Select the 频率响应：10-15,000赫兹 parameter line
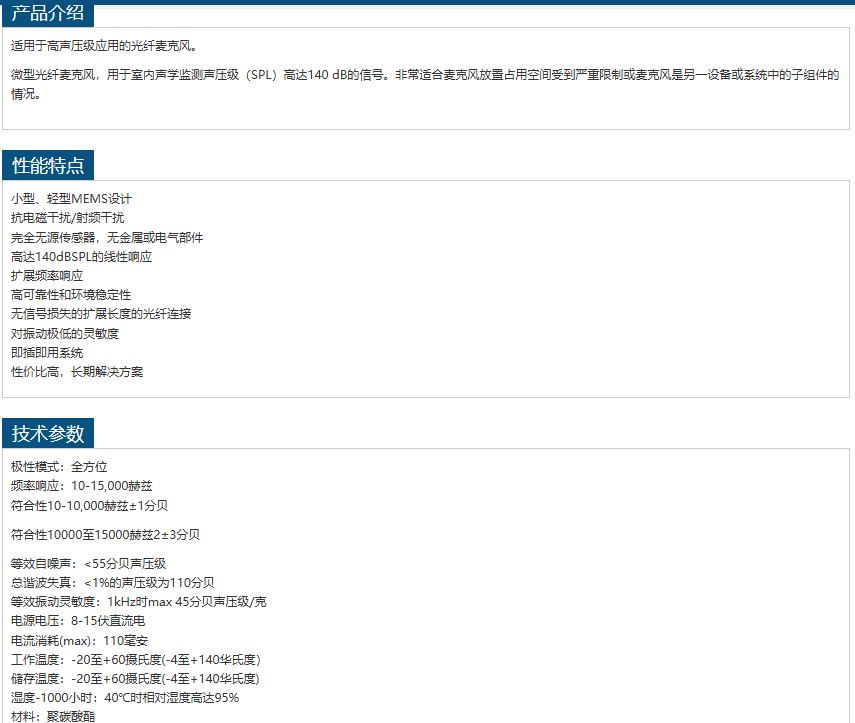855x723 pixels. click(81, 486)
